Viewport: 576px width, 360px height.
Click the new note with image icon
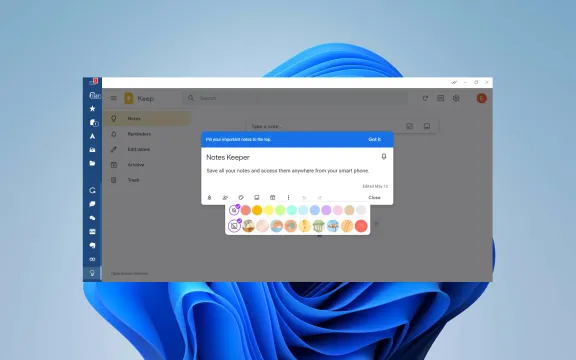tap(426, 126)
